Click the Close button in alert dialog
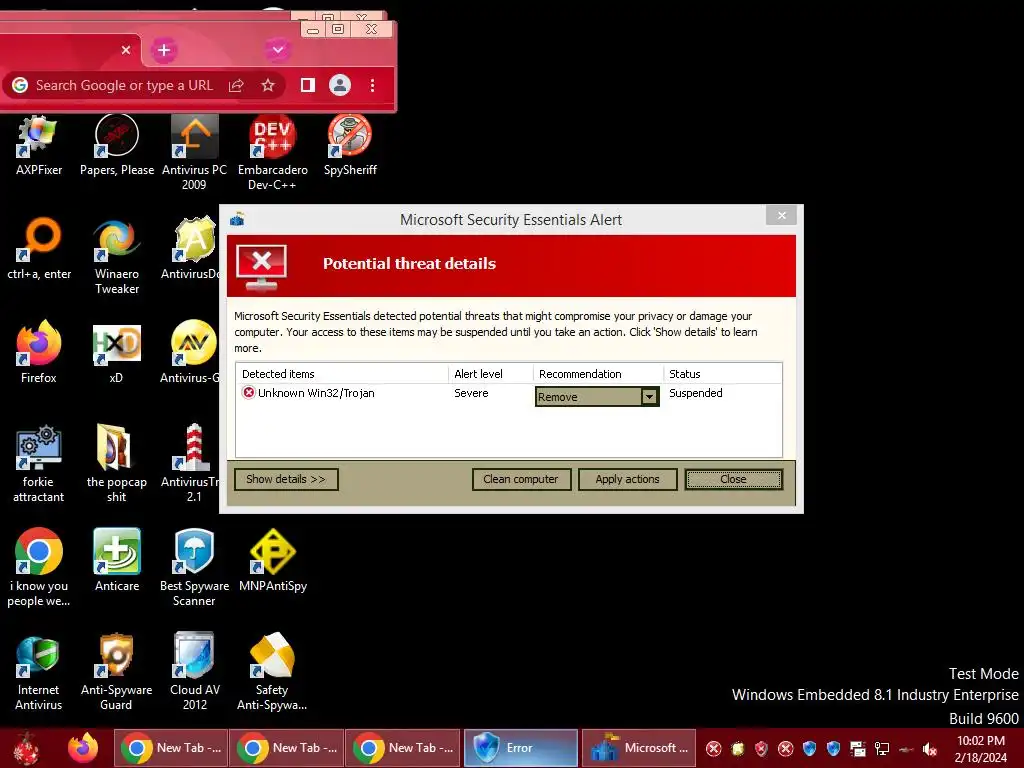 (x=733, y=479)
